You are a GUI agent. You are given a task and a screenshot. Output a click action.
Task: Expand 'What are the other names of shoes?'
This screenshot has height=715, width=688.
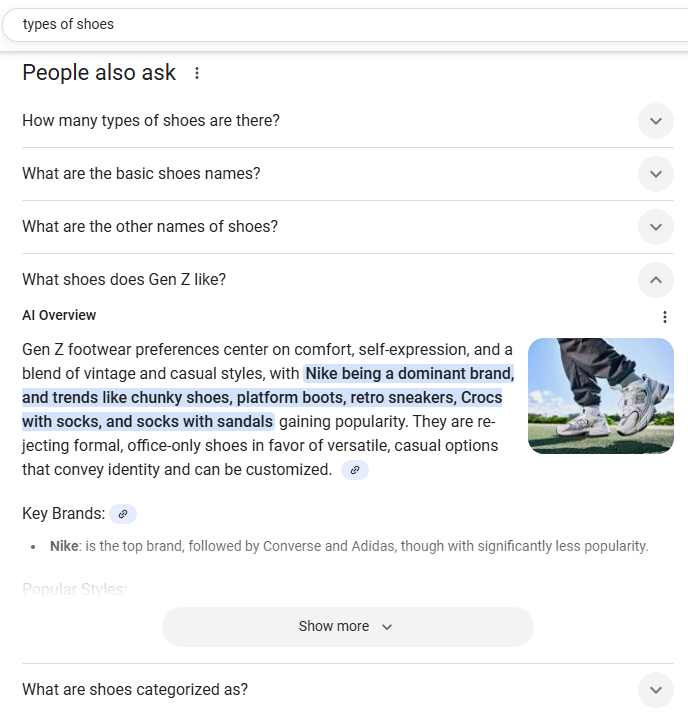click(x=655, y=227)
